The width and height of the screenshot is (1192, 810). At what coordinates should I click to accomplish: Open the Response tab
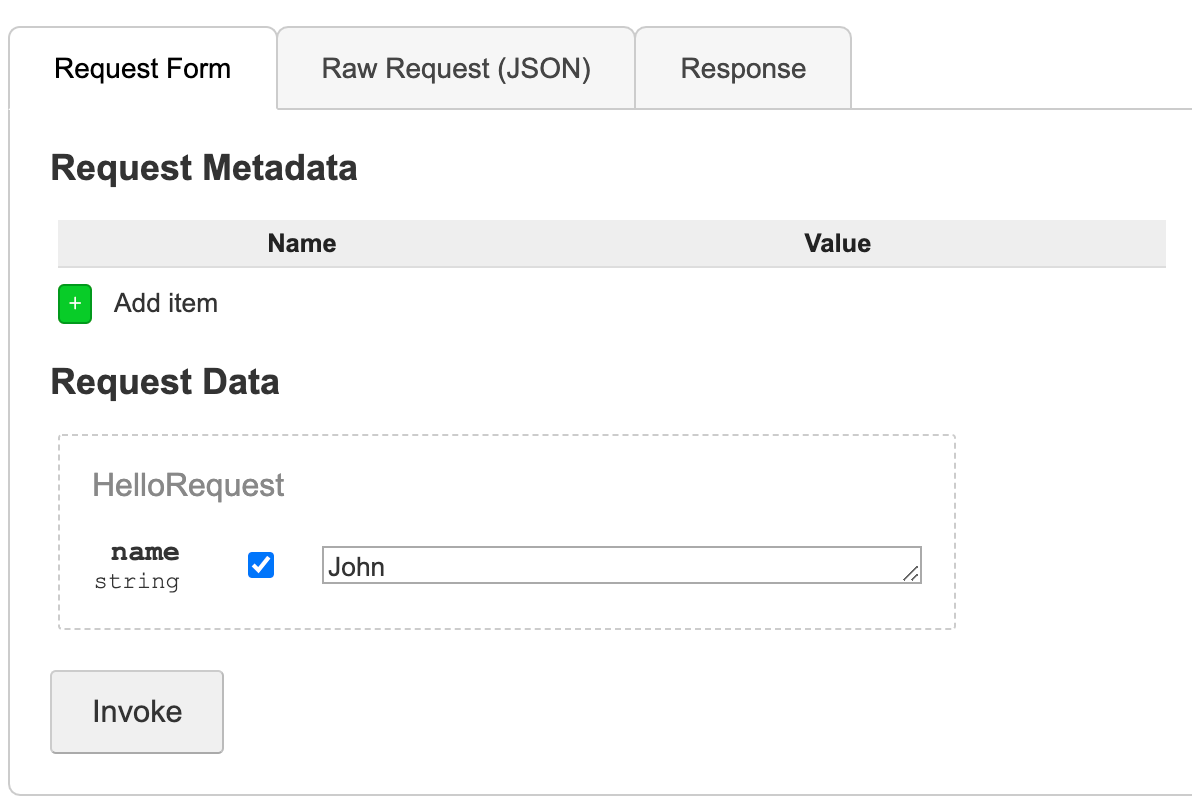pos(743,68)
